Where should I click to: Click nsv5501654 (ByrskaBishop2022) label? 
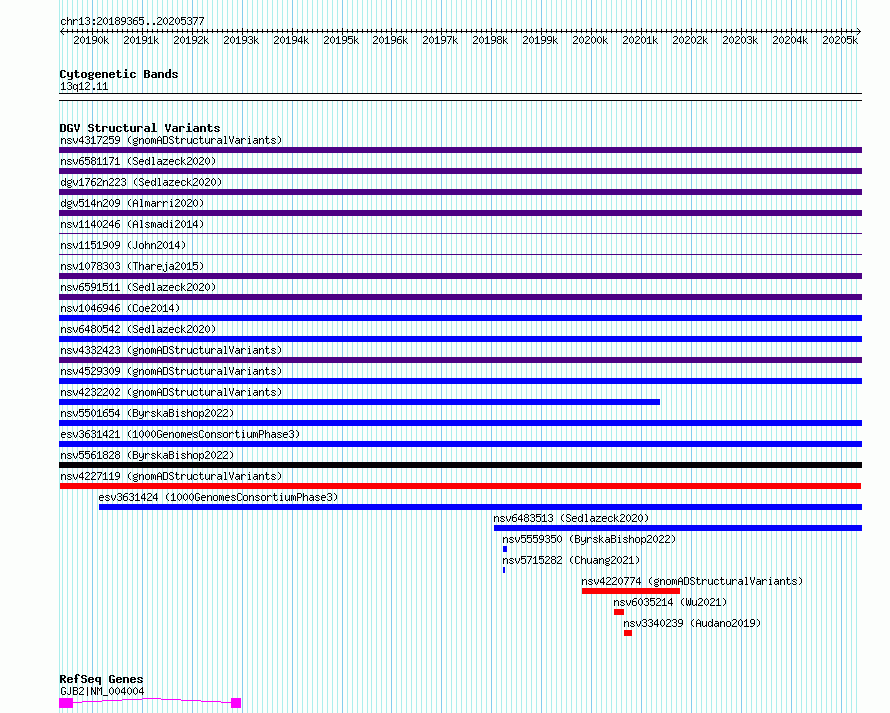pyautogui.click(x=147, y=413)
